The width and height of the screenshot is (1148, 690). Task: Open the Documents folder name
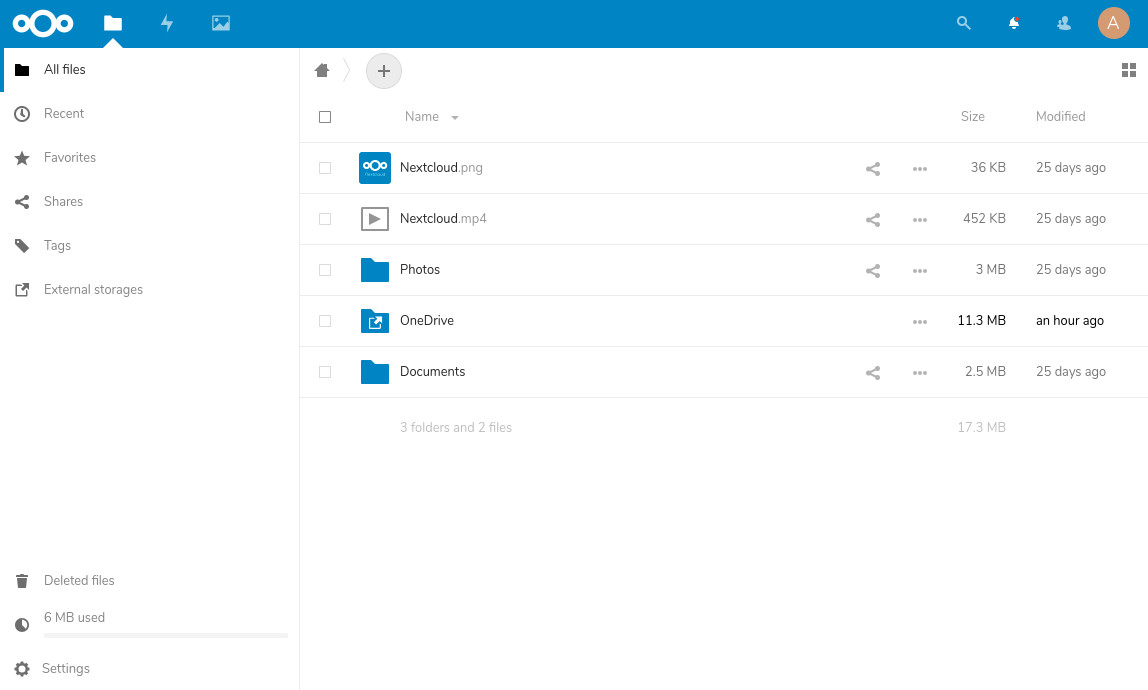(432, 371)
